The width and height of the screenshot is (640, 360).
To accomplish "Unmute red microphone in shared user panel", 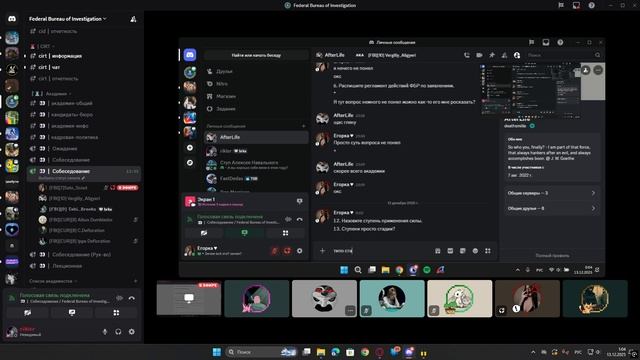I will click(275, 251).
